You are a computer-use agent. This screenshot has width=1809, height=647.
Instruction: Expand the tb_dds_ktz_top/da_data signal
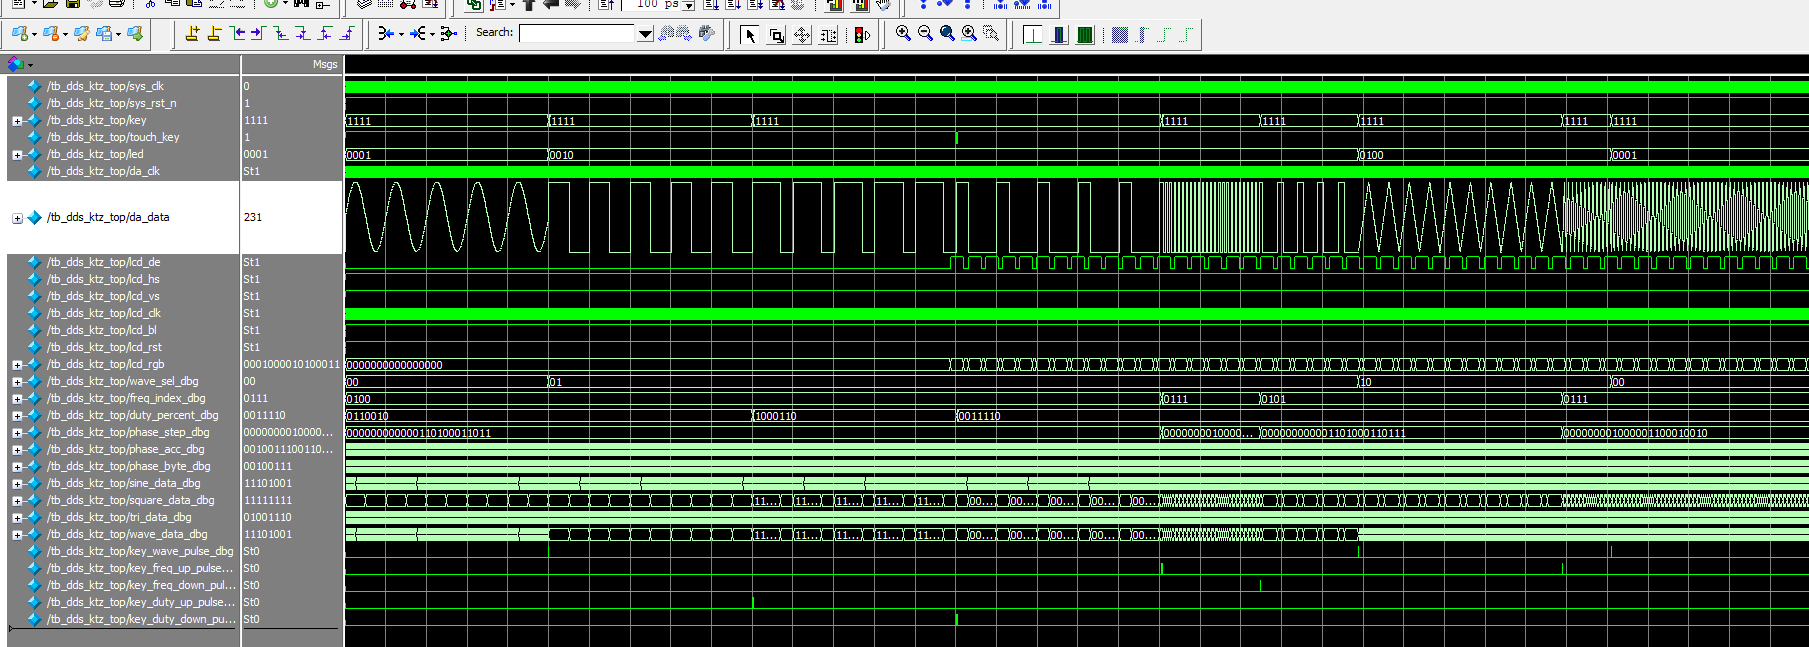[17, 218]
